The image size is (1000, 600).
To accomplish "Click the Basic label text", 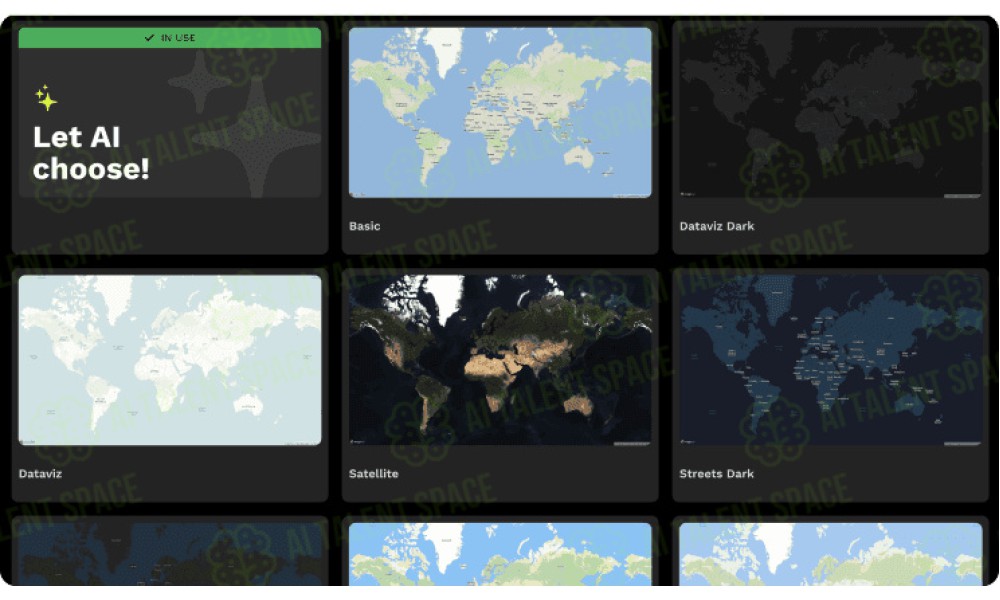I will tap(365, 226).
